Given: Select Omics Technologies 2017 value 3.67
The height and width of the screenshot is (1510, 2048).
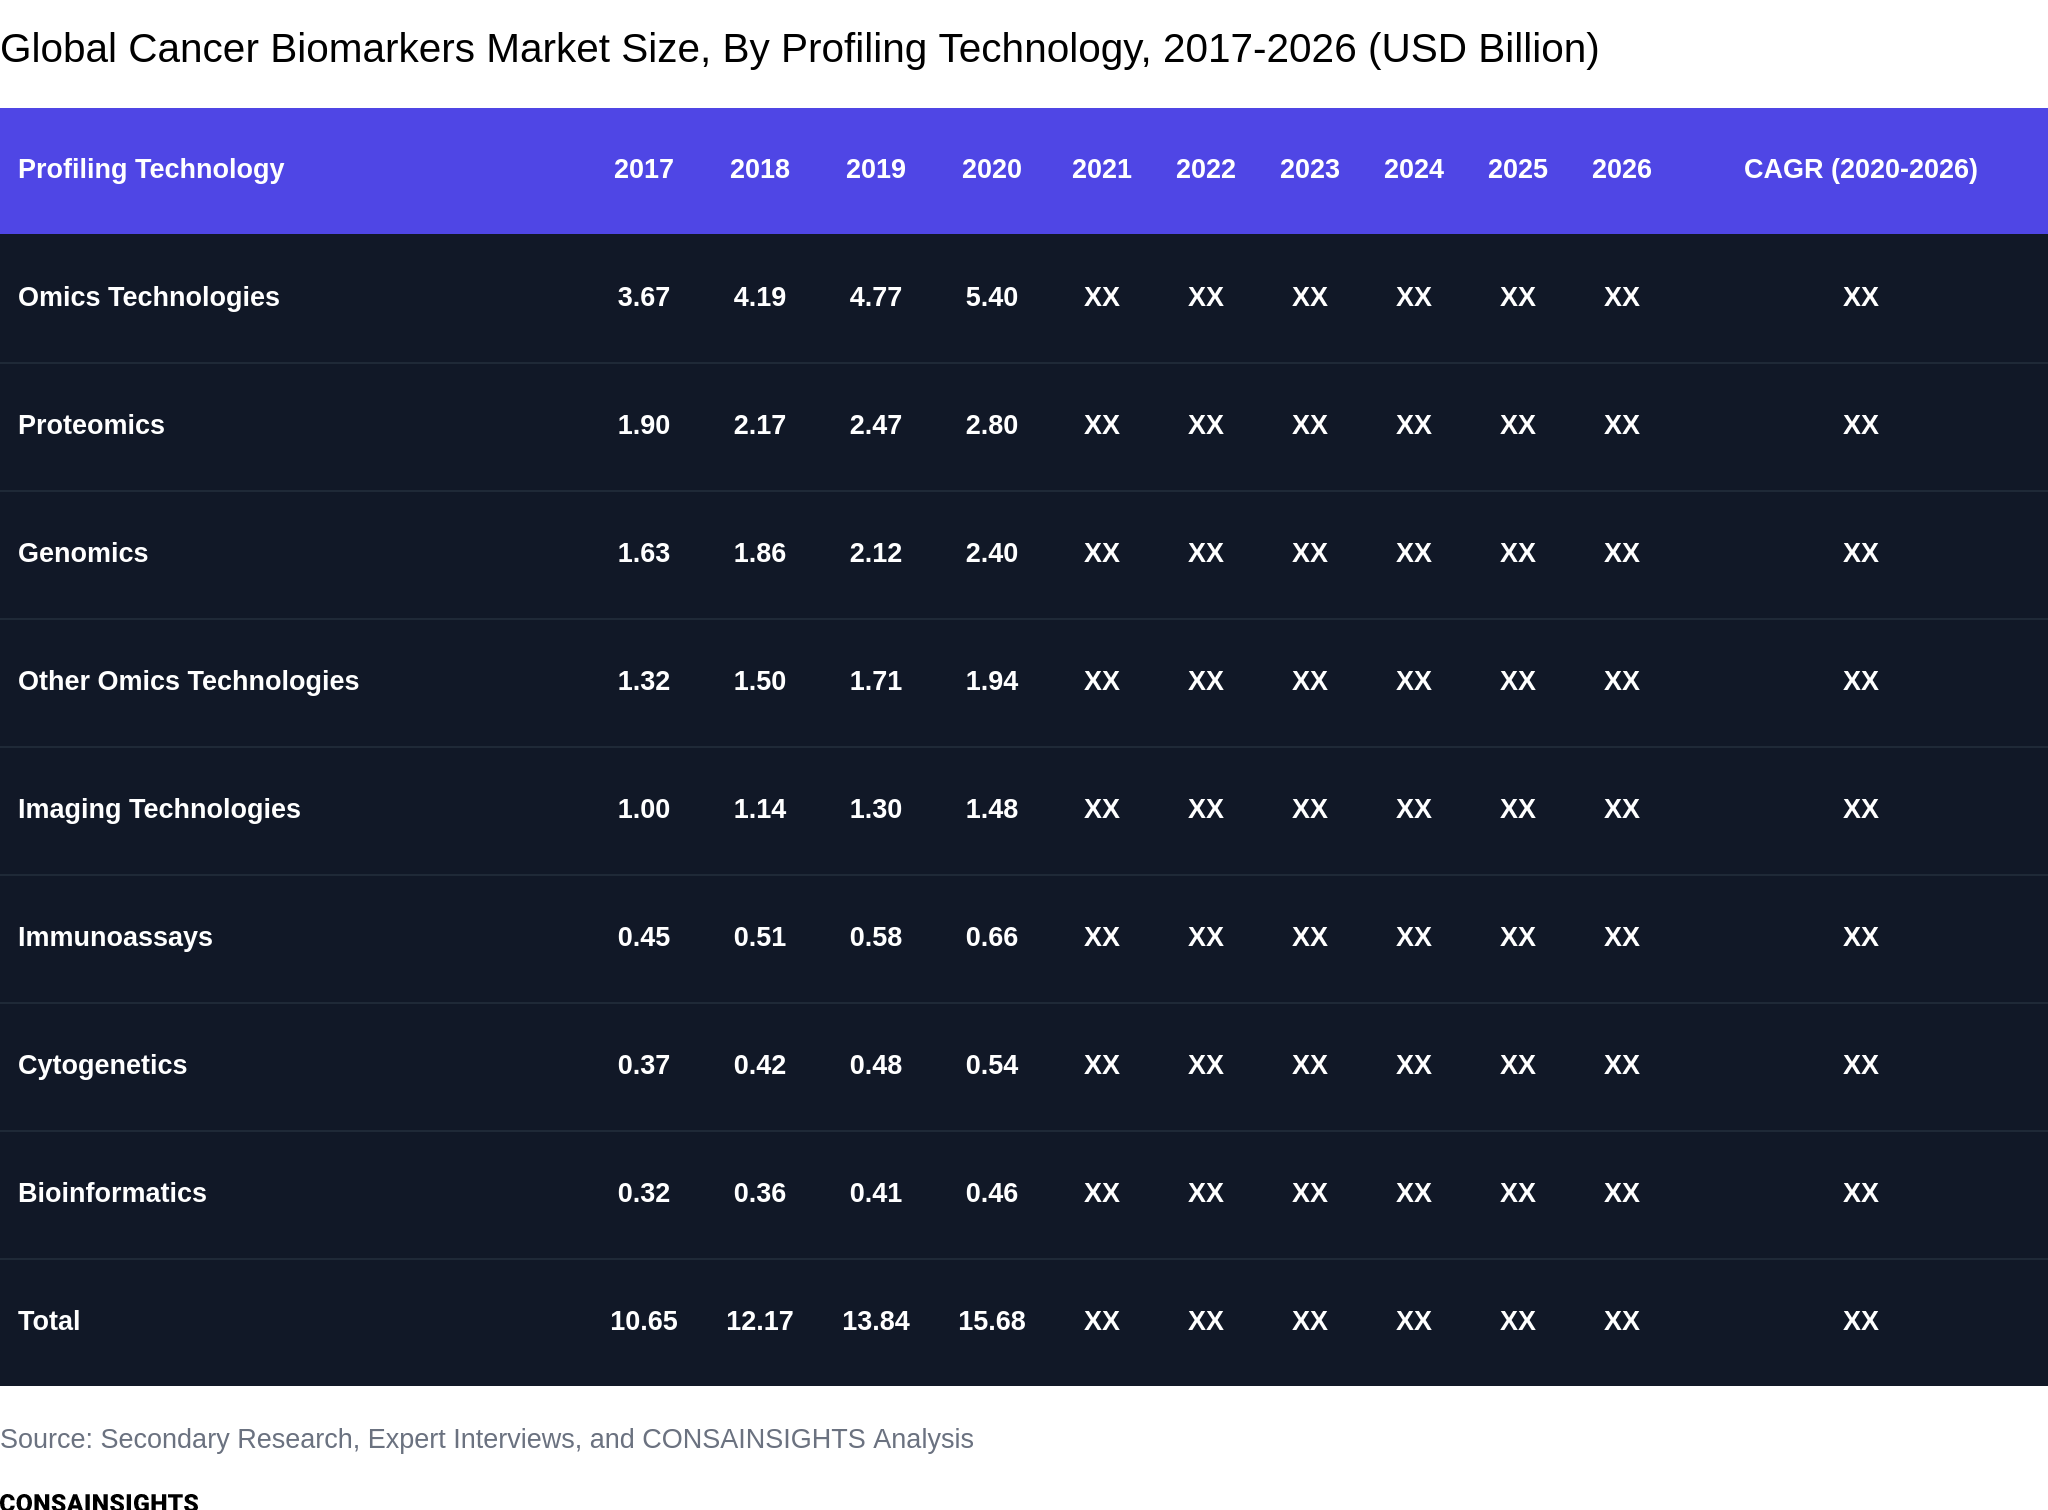Looking at the screenshot, I should click(644, 297).
